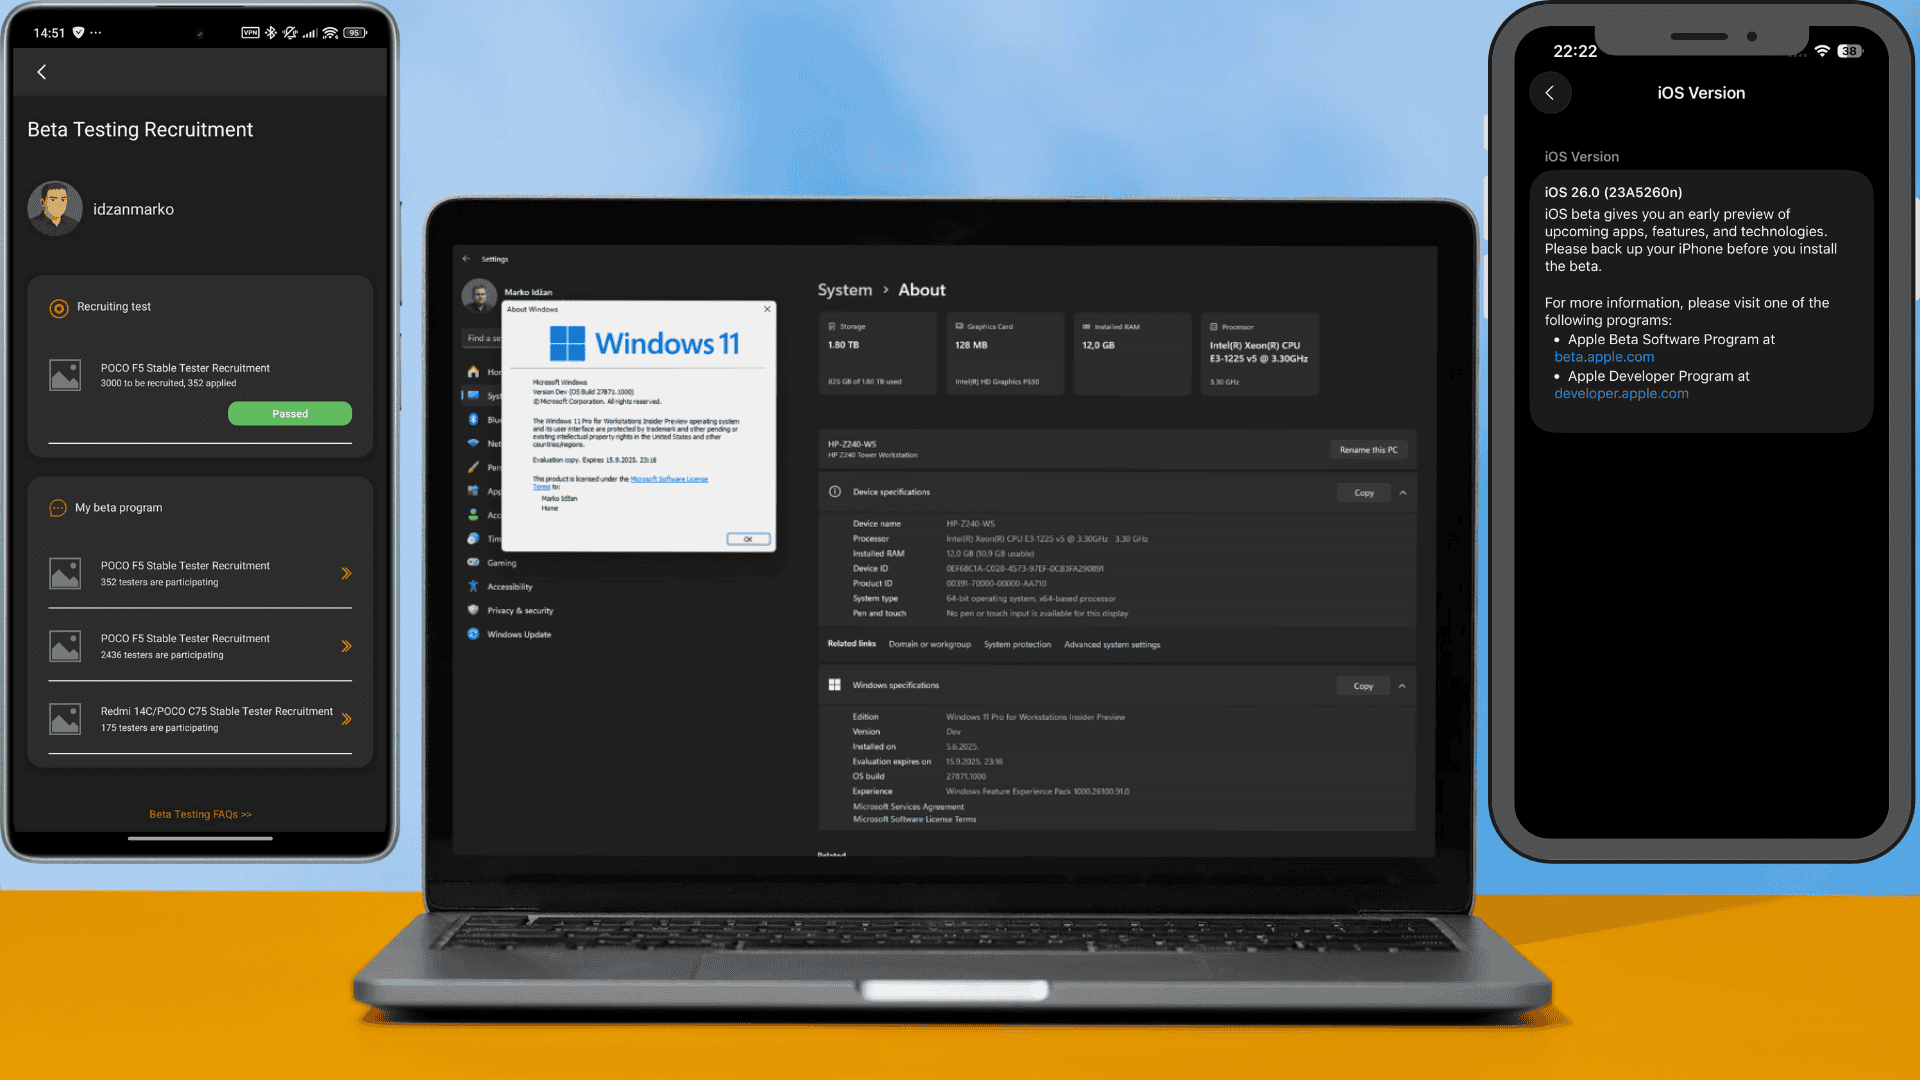Tap the Recruiting test target icon

click(59, 308)
